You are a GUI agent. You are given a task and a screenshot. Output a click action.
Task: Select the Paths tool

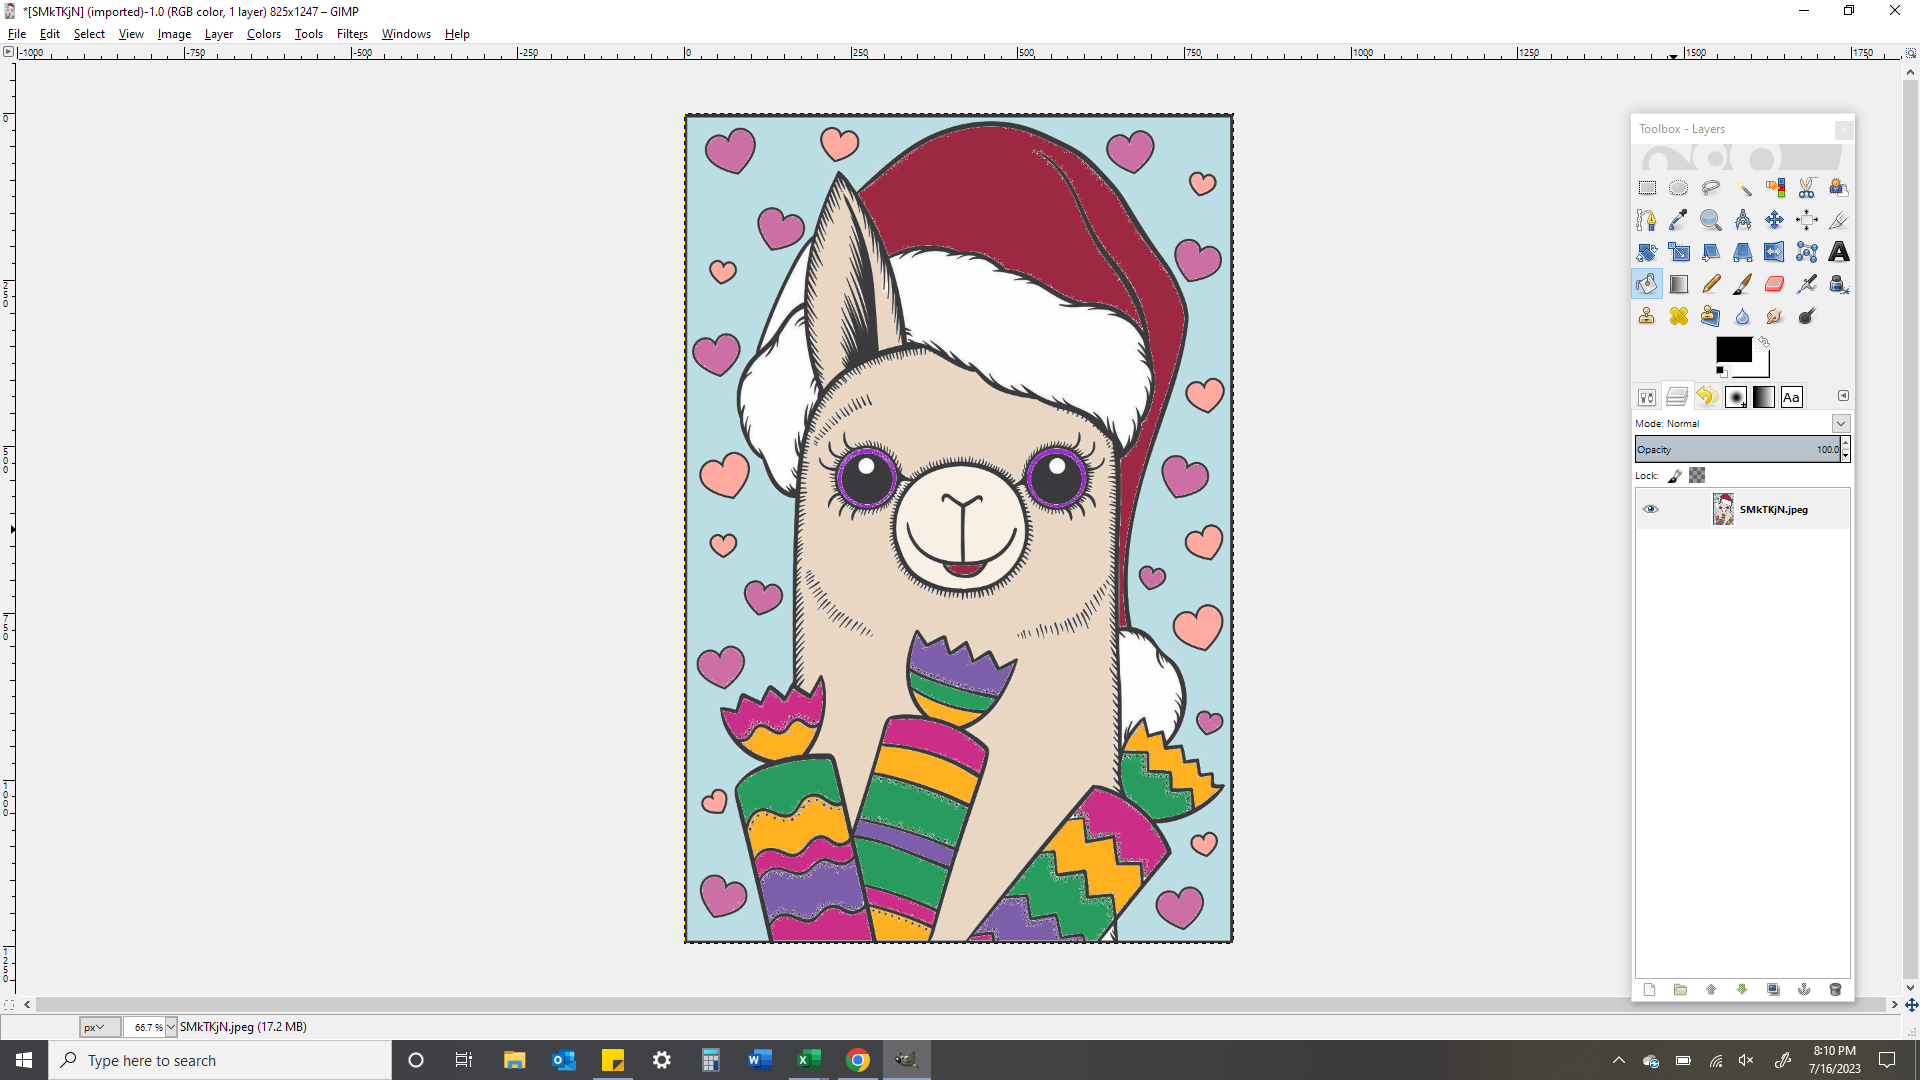(1647, 220)
